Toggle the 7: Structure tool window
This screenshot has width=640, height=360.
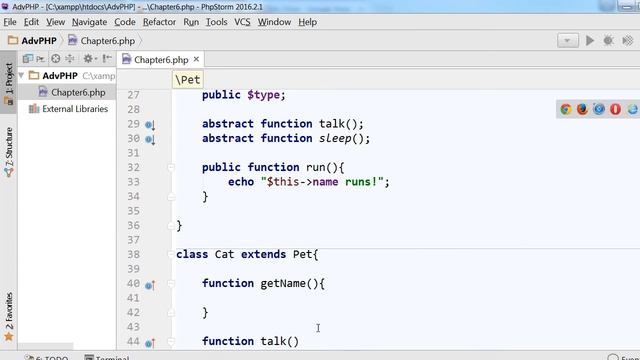(9, 152)
